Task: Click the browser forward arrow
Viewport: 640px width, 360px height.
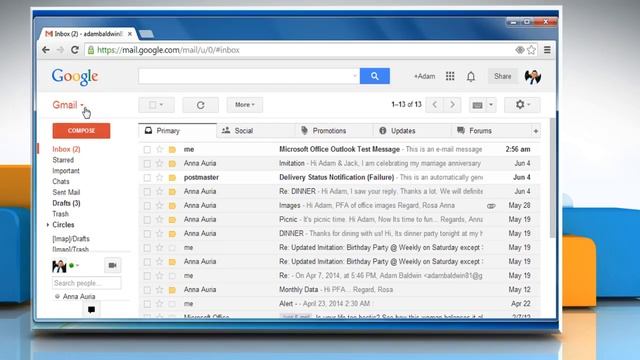Action: 60,50
